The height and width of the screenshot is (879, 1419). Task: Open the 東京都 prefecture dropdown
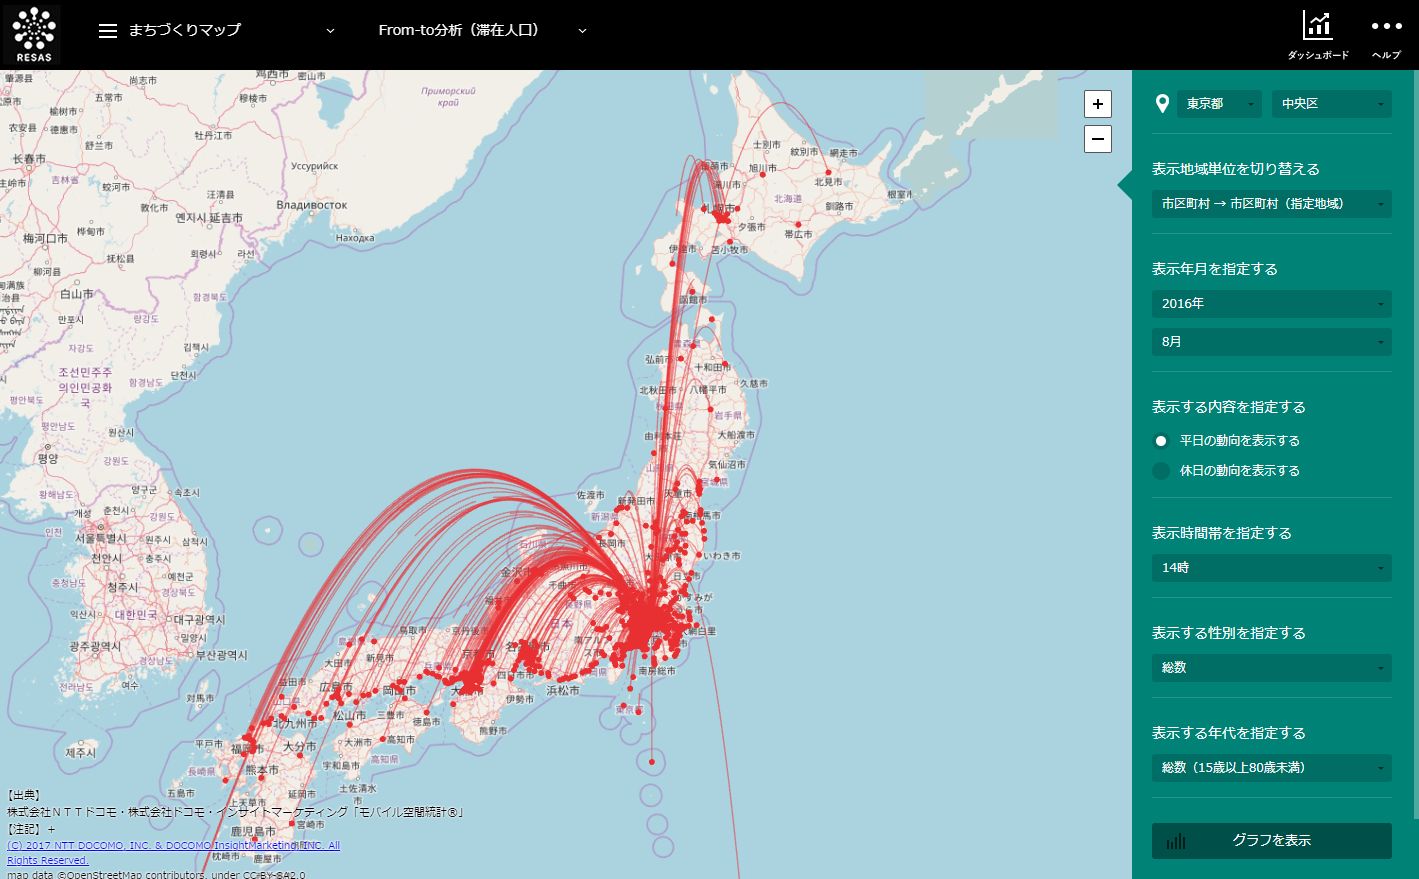(x=1218, y=104)
